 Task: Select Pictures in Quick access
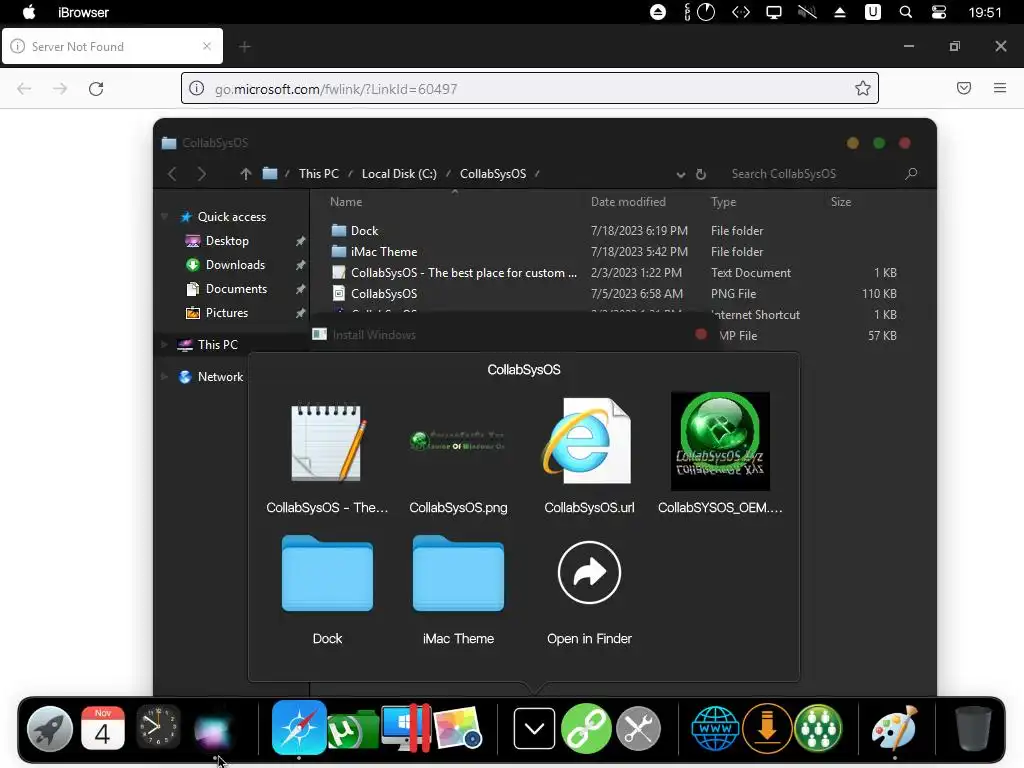pyautogui.click(x=227, y=313)
